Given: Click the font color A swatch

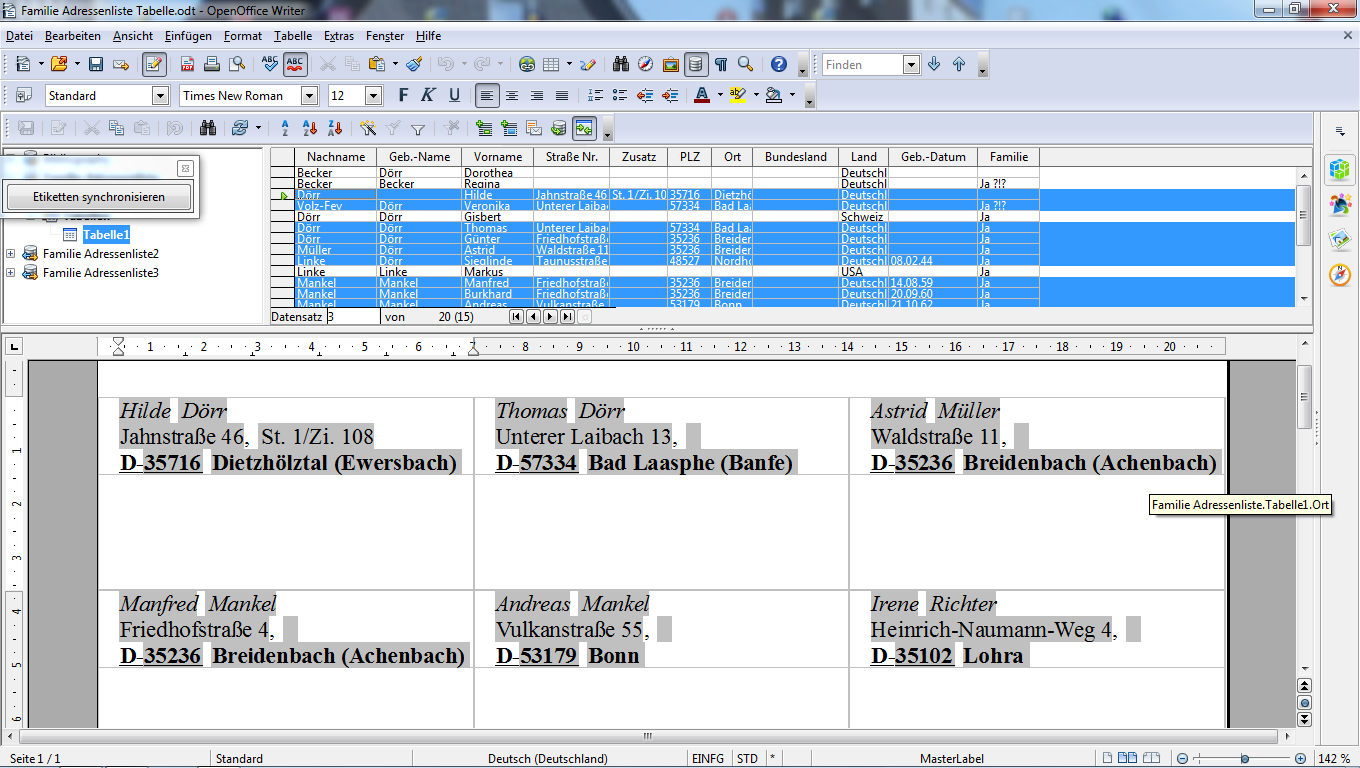Looking at the screenshot, I should point(701,96).
